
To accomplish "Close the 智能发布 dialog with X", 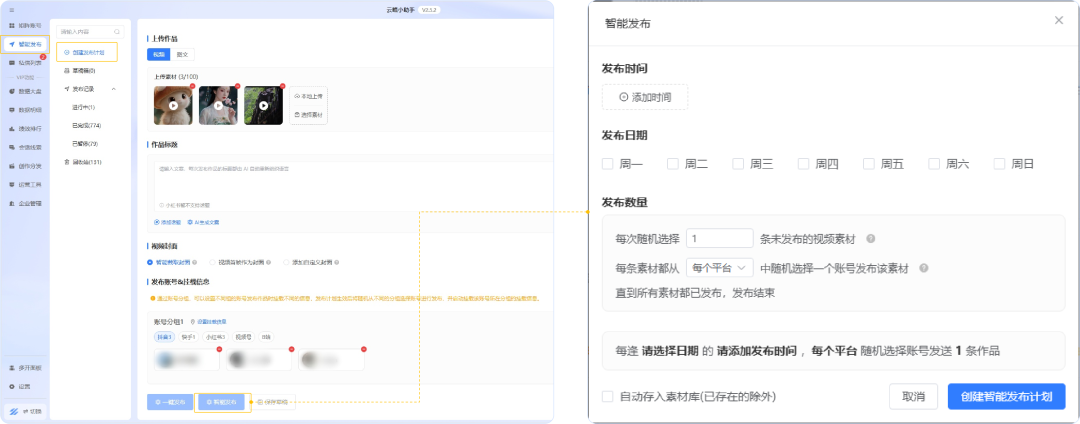I will coord(1058,20).
